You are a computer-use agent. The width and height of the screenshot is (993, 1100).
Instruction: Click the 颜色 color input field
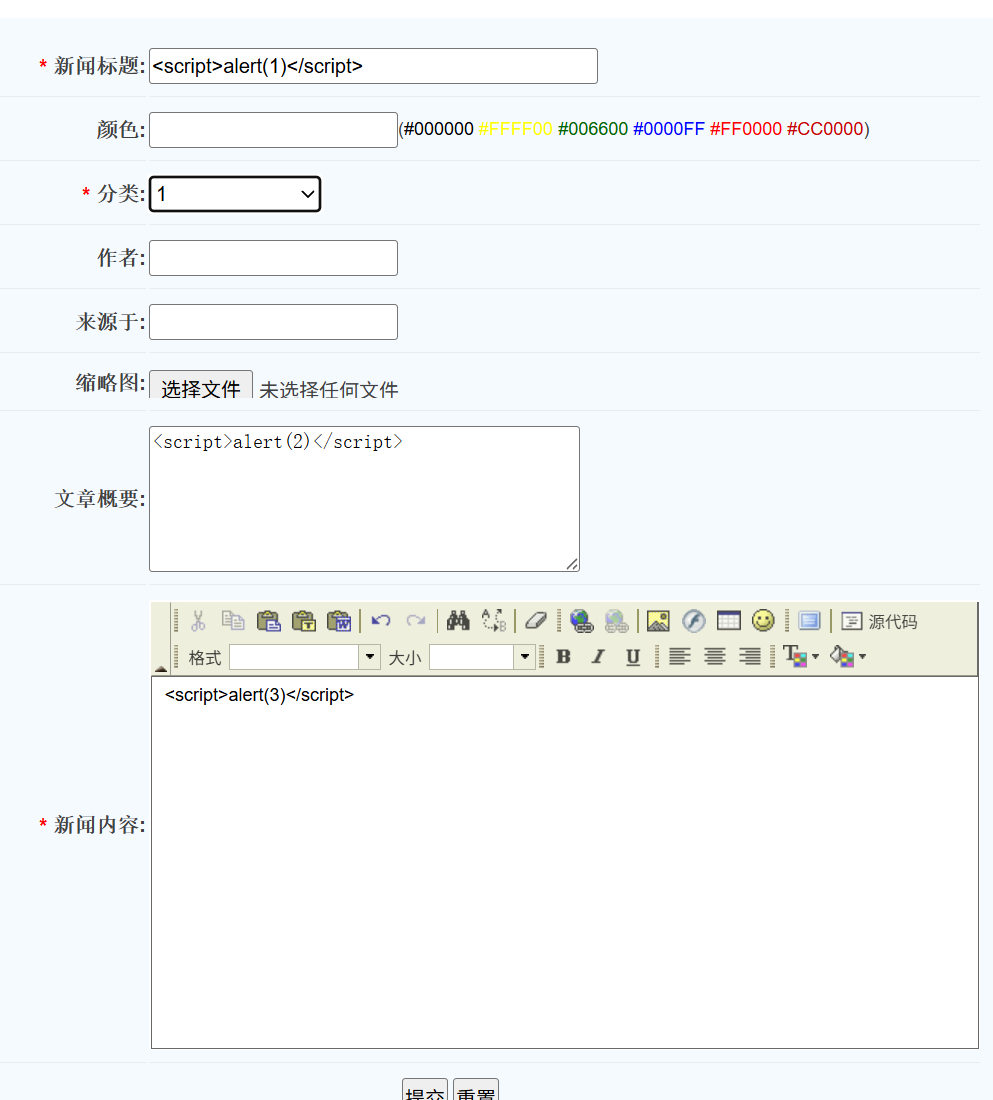click(x=274, y=130)
